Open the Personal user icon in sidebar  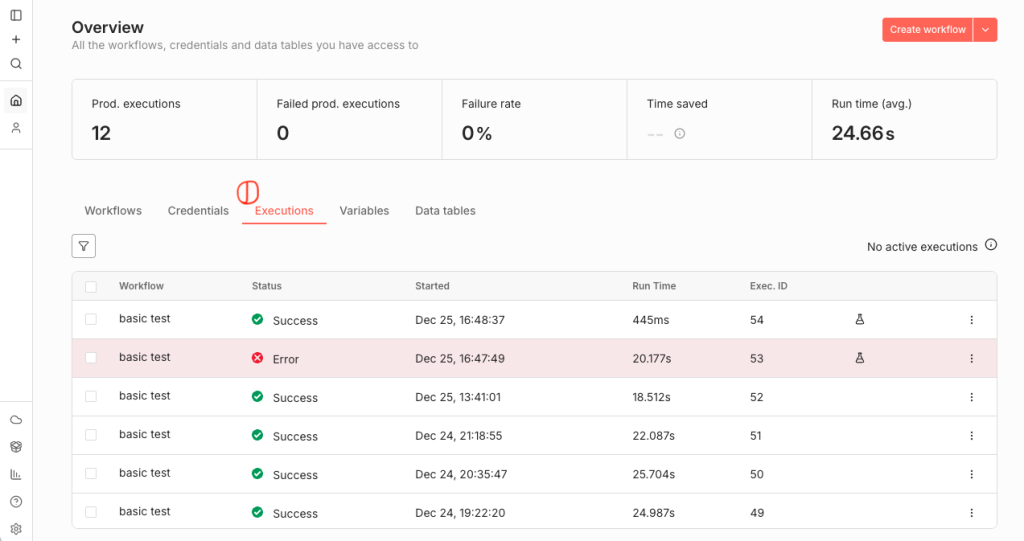(16, 128)
